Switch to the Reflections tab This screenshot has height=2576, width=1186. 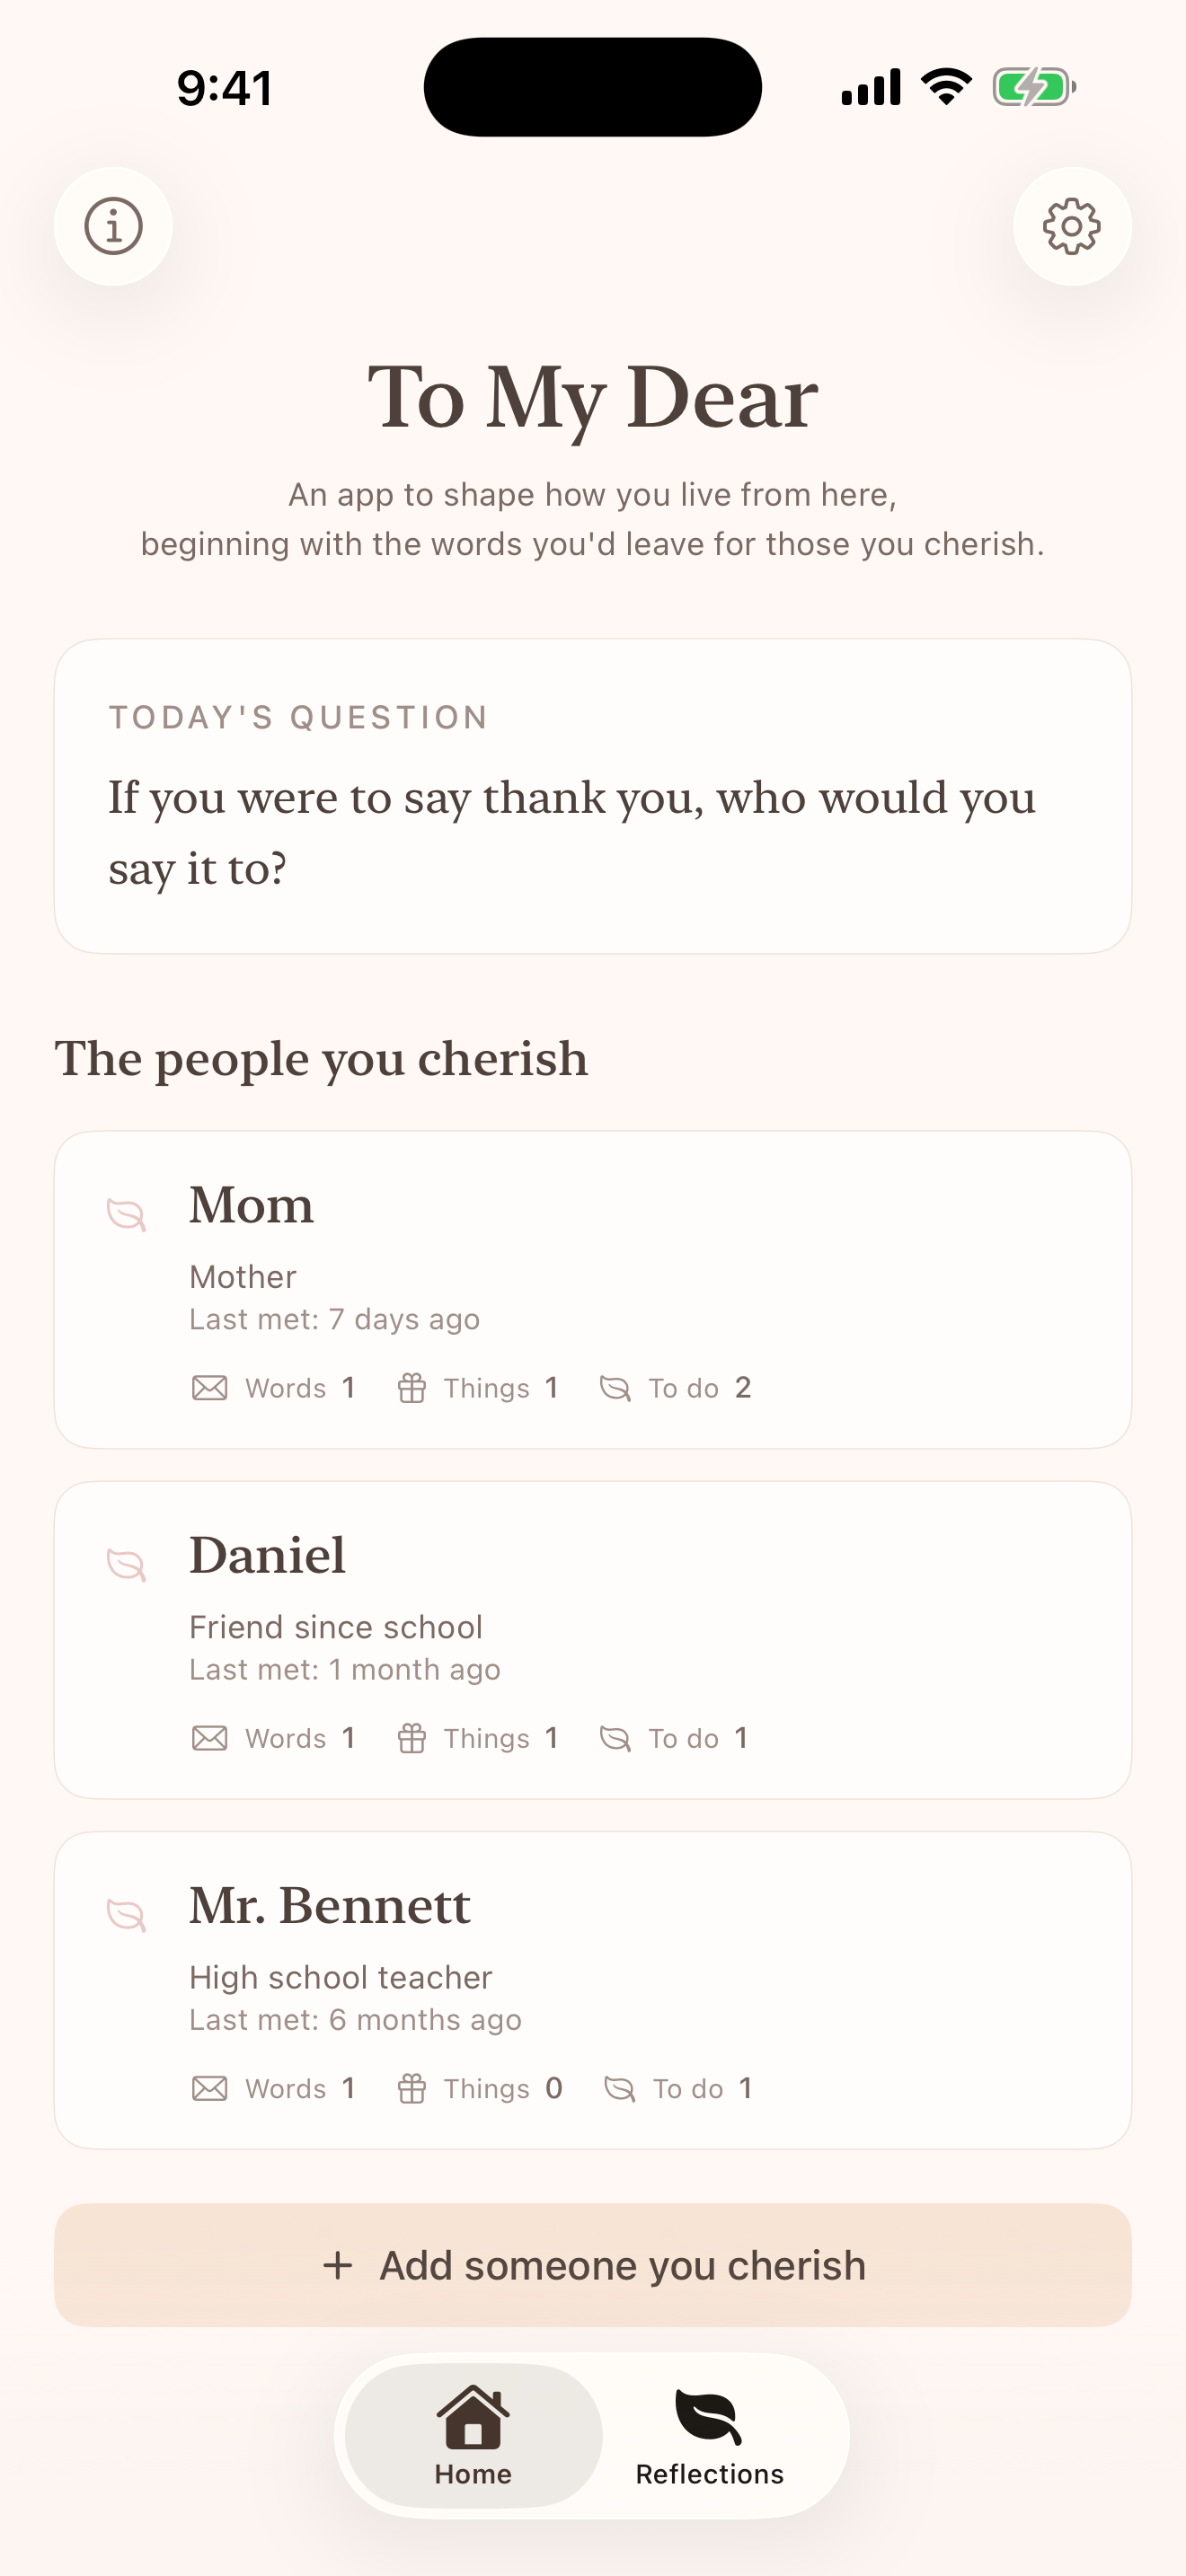pos(710,2436)
